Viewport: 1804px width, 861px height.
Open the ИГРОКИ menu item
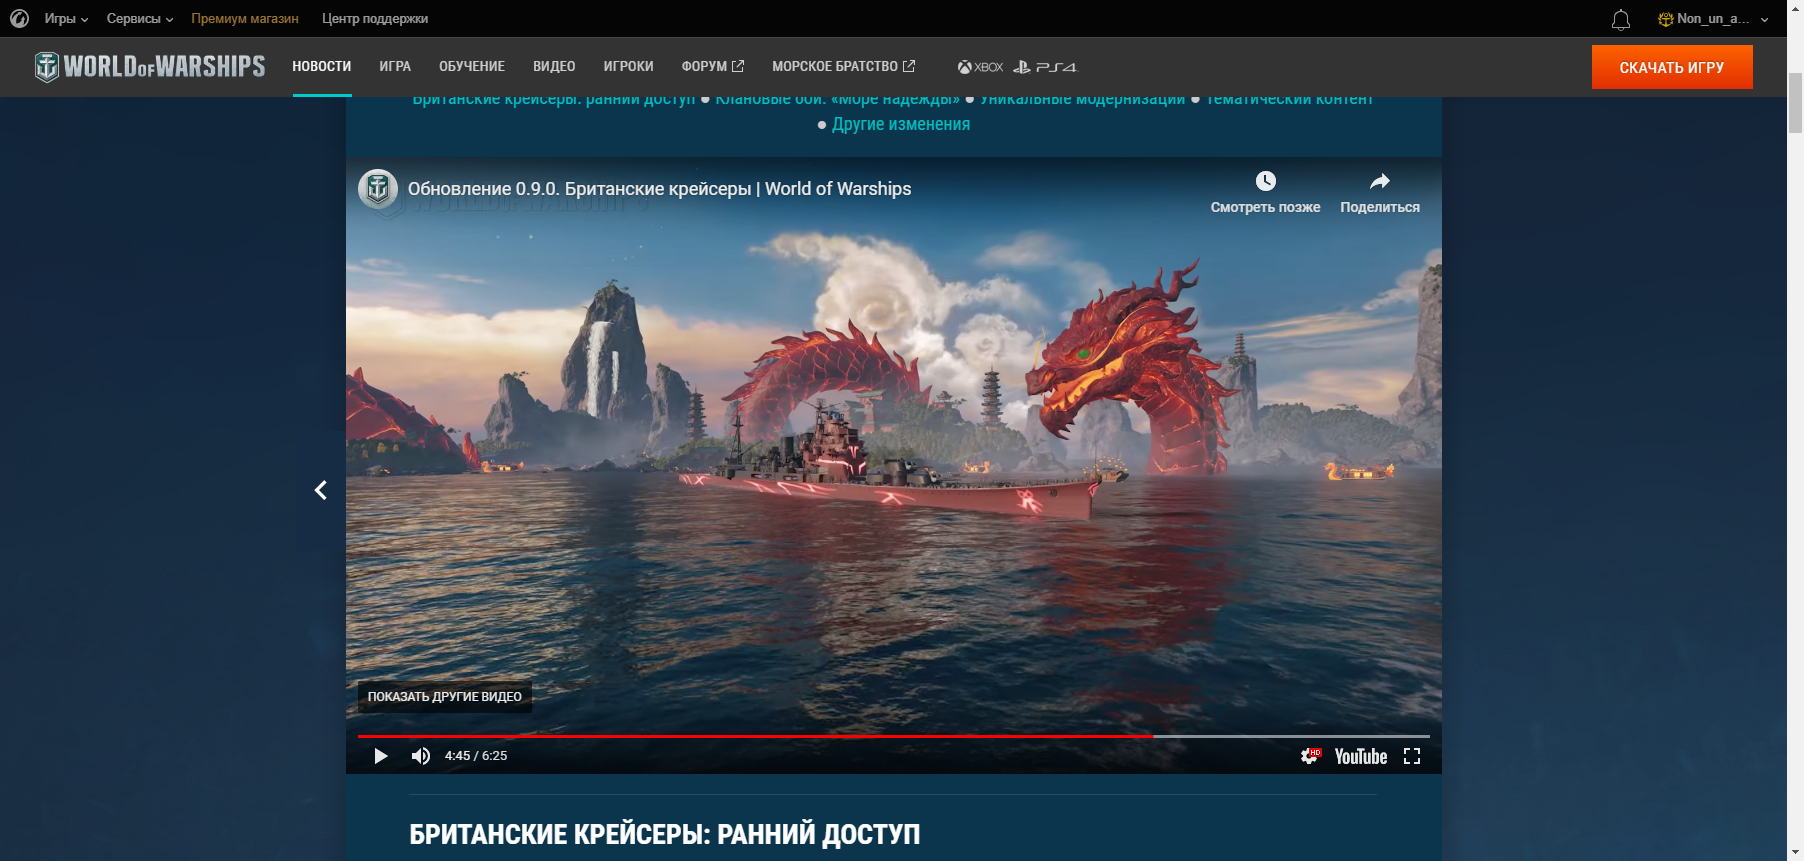point(629,66)
